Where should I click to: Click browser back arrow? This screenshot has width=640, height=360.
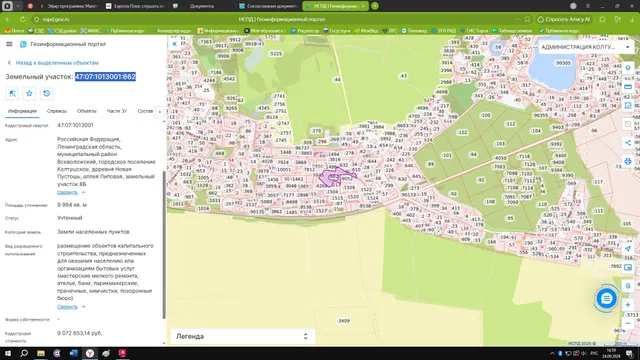8,19
